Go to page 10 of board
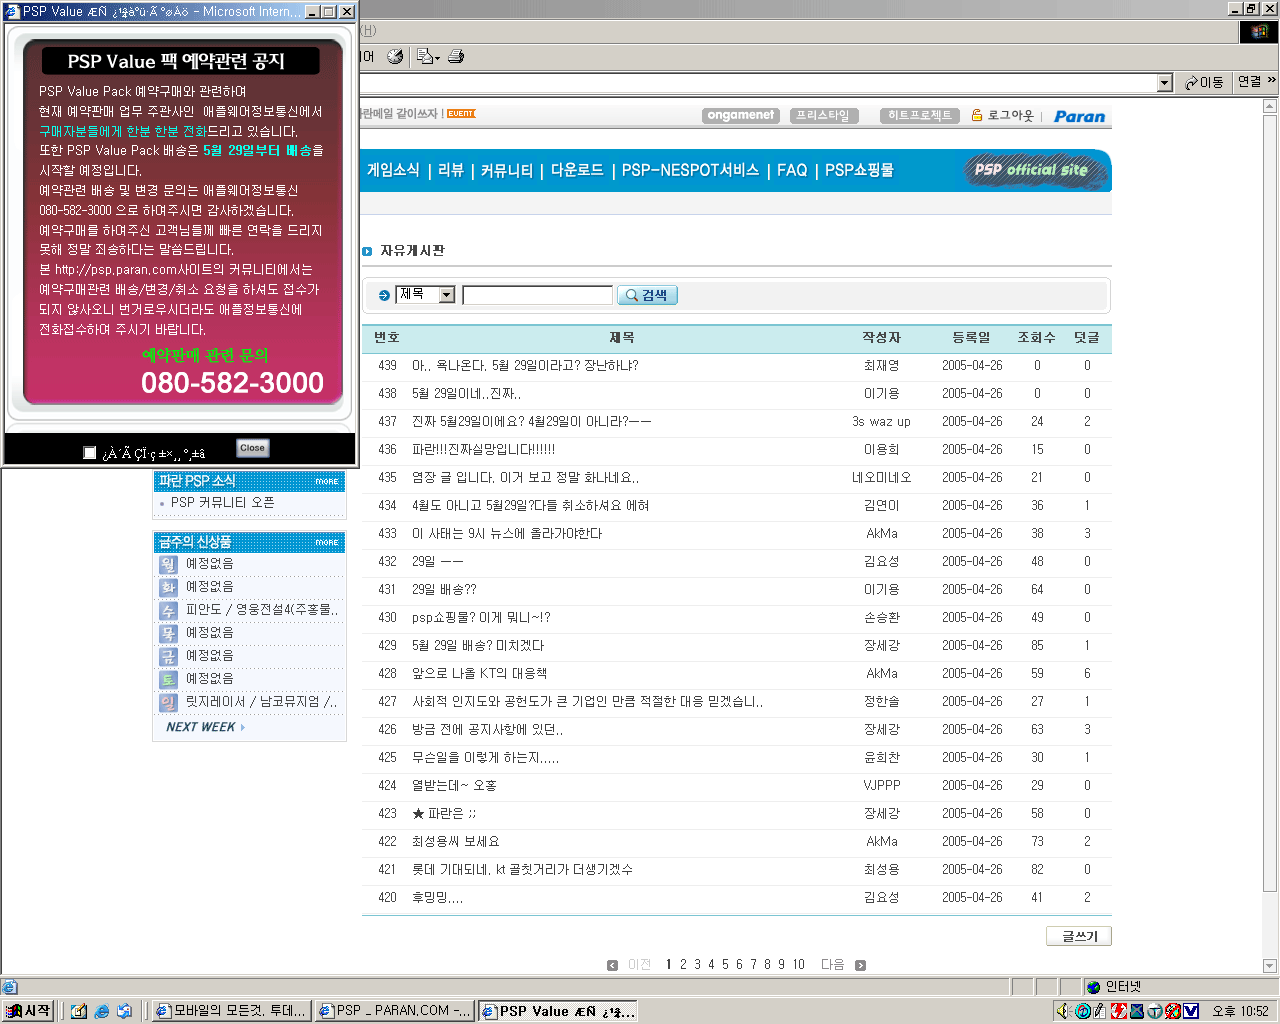Viewport: 1280px width, 1024px height. (x=799, y=965)
